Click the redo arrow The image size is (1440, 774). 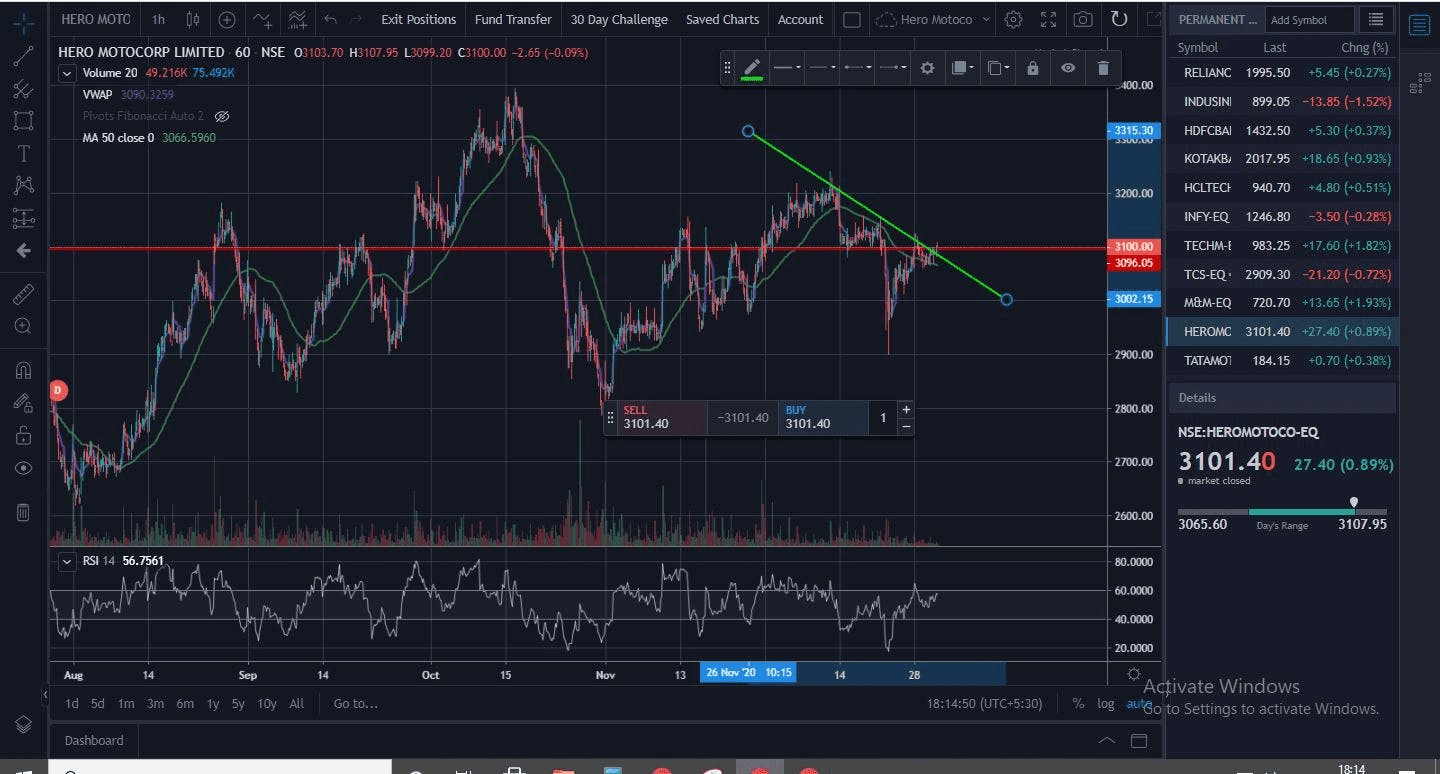tap(357, 19)
